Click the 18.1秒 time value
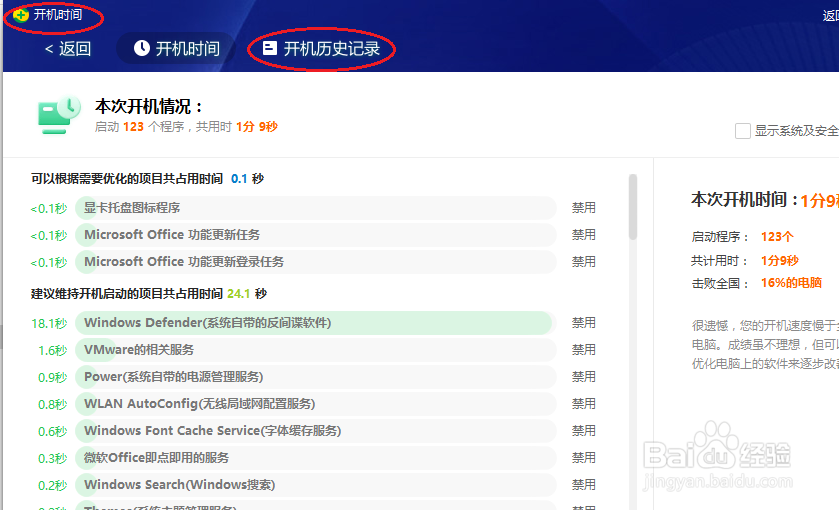The image size is (839, 510). click(49, 323)
